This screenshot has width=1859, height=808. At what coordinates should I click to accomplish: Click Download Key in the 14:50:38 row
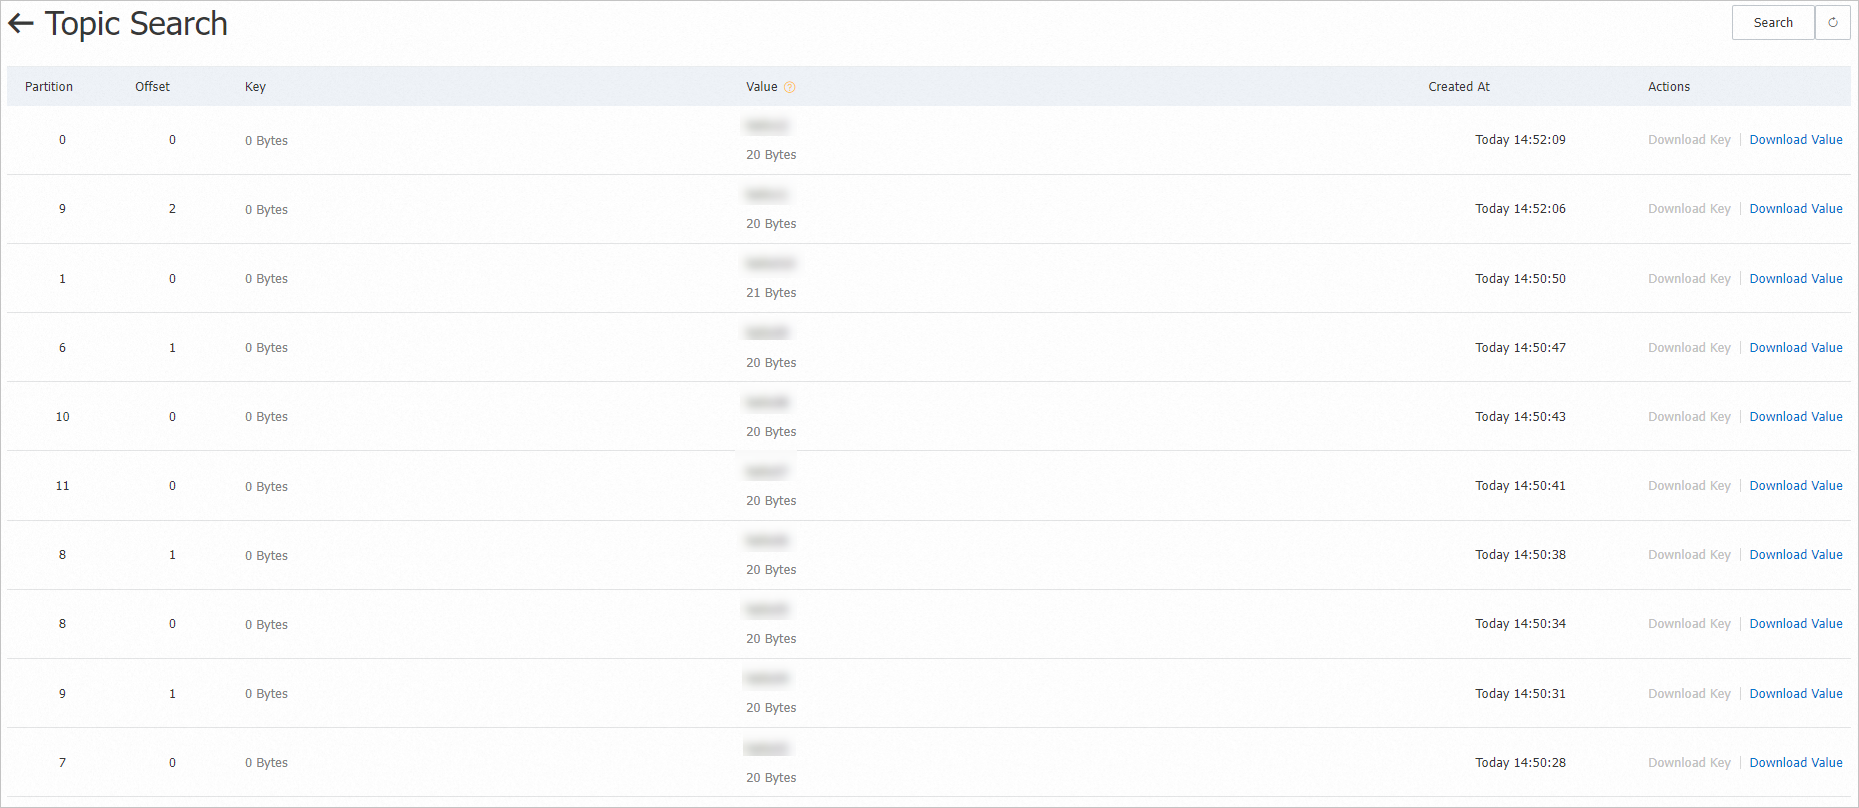point(1689,555)
